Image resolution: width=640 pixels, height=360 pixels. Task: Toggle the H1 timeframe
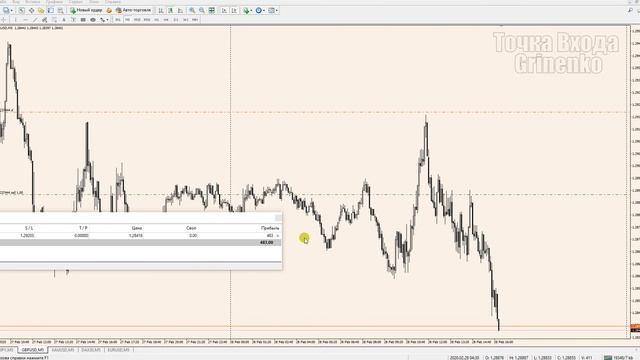pos(156,20)
